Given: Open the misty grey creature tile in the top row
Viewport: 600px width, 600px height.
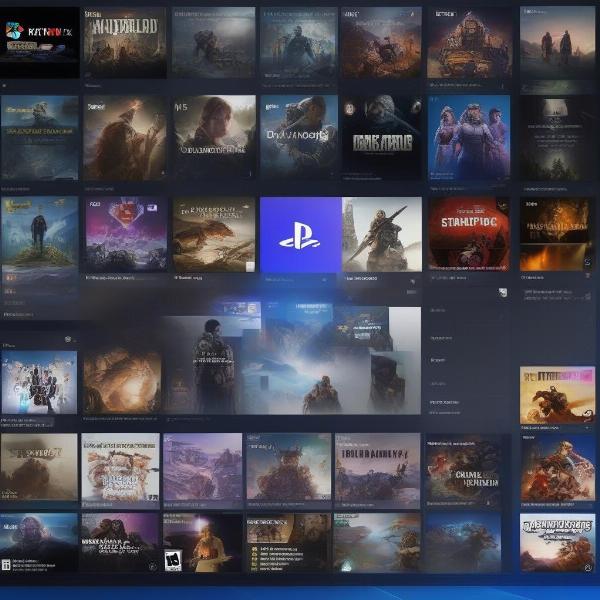Looking at the screenshot, I should pos(213,42).
